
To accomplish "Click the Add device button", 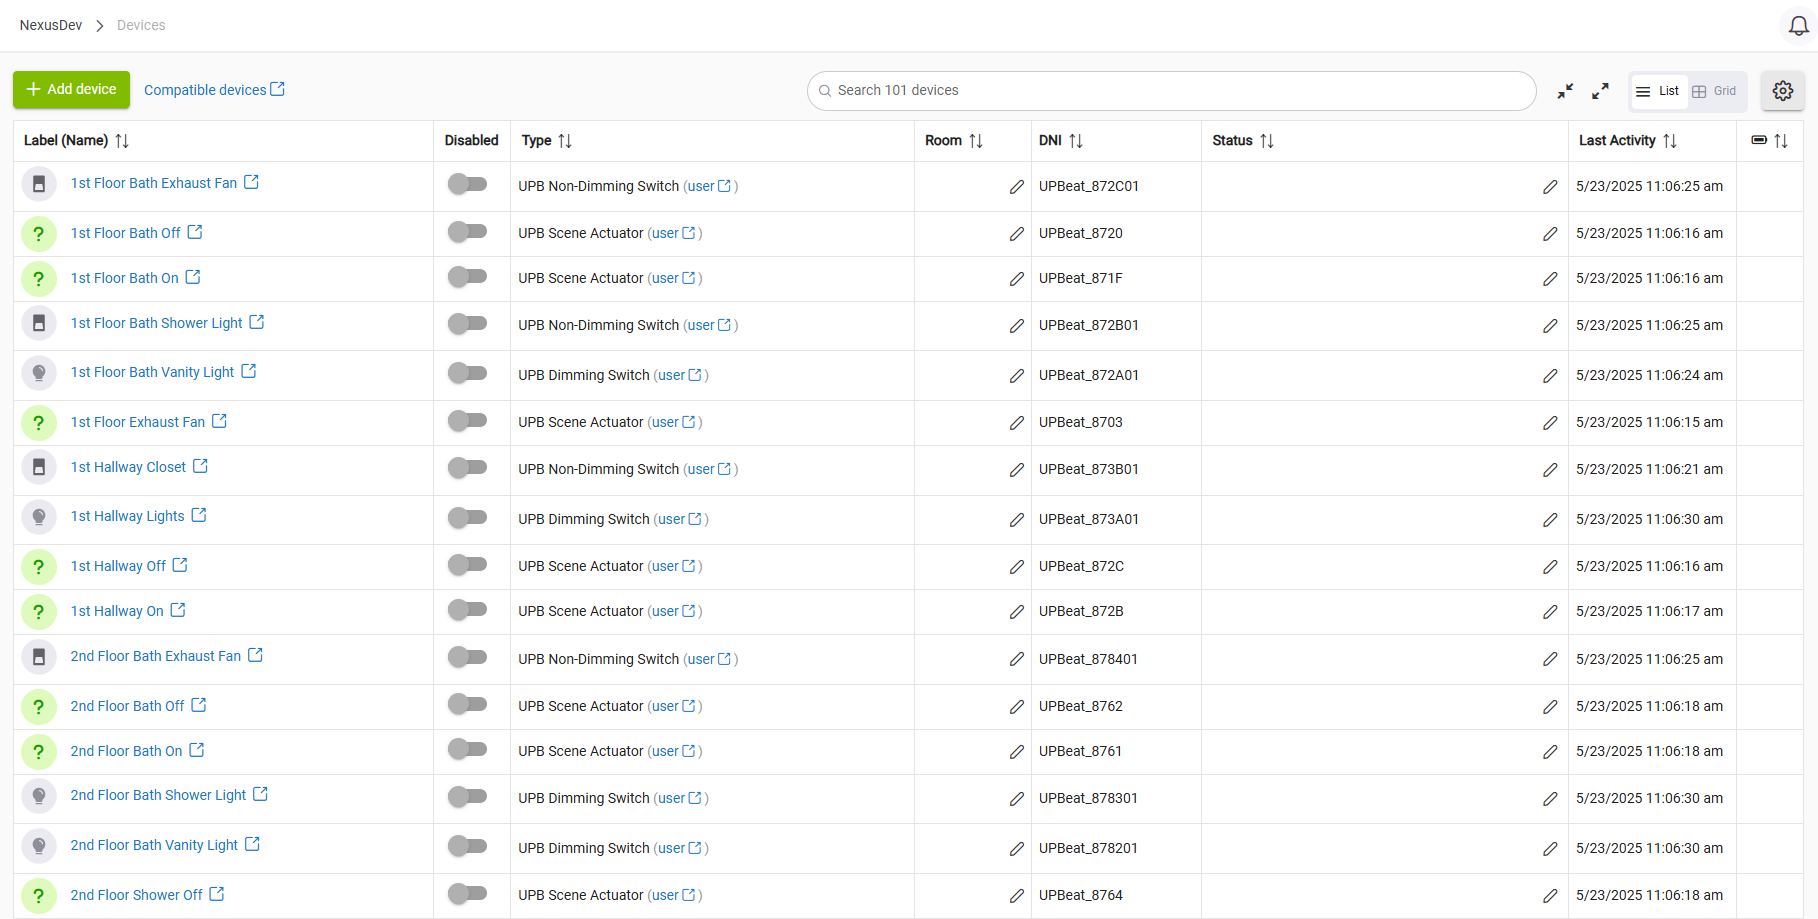I will tap(71, 90).
